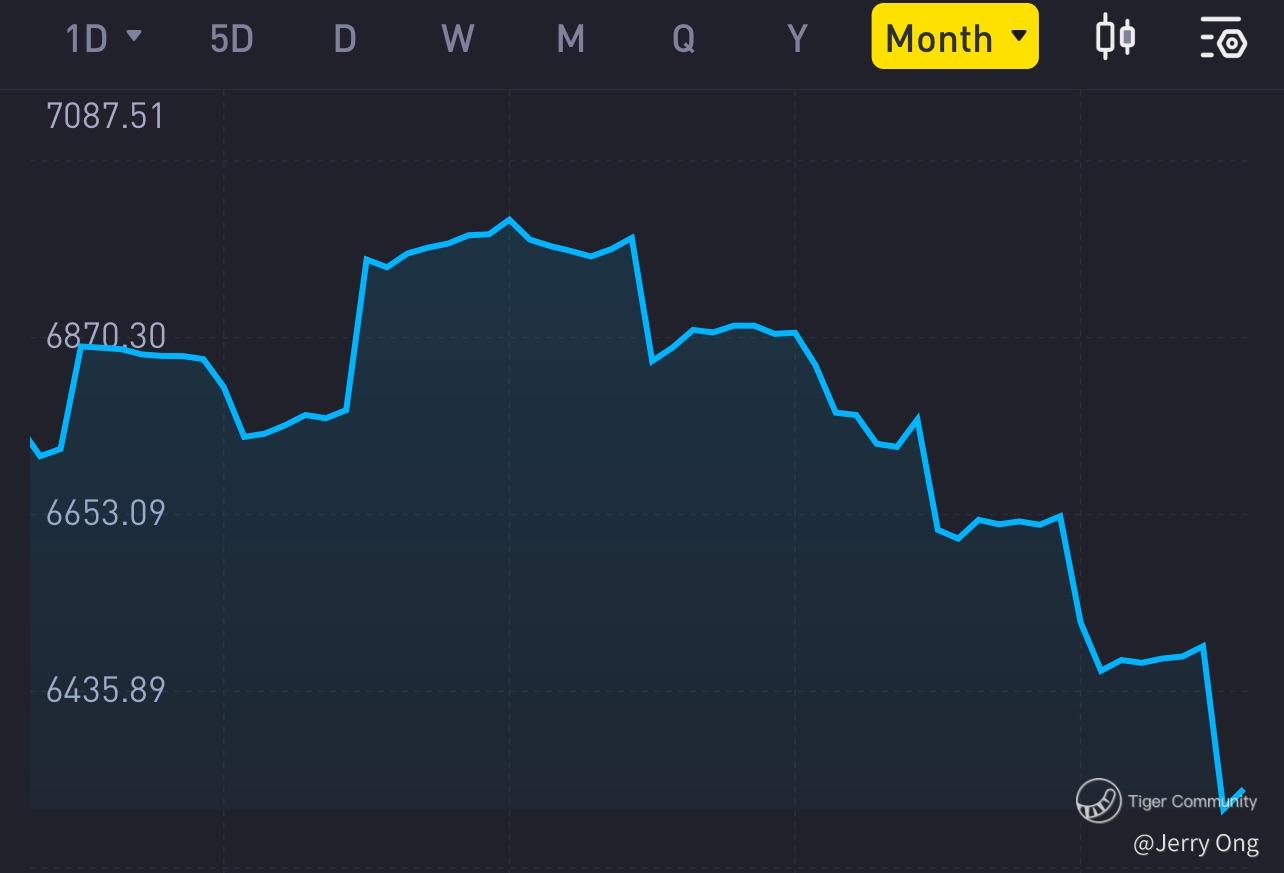Open the yellow Month range dropdown
The image size is (1284, 873).
point(955,36)
